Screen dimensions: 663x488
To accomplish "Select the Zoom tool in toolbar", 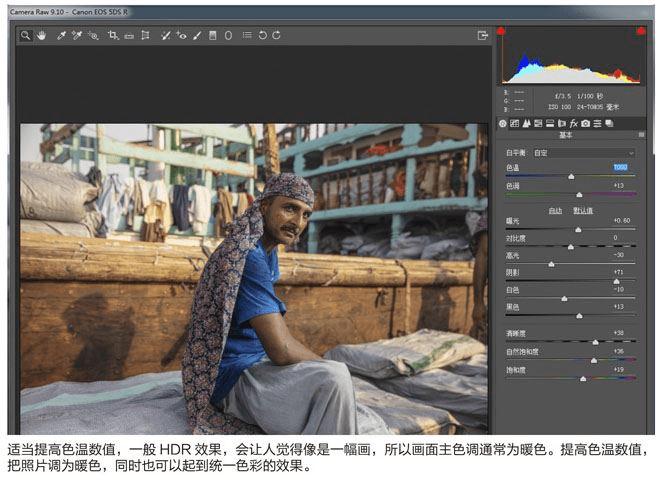I will coord(26,35).
